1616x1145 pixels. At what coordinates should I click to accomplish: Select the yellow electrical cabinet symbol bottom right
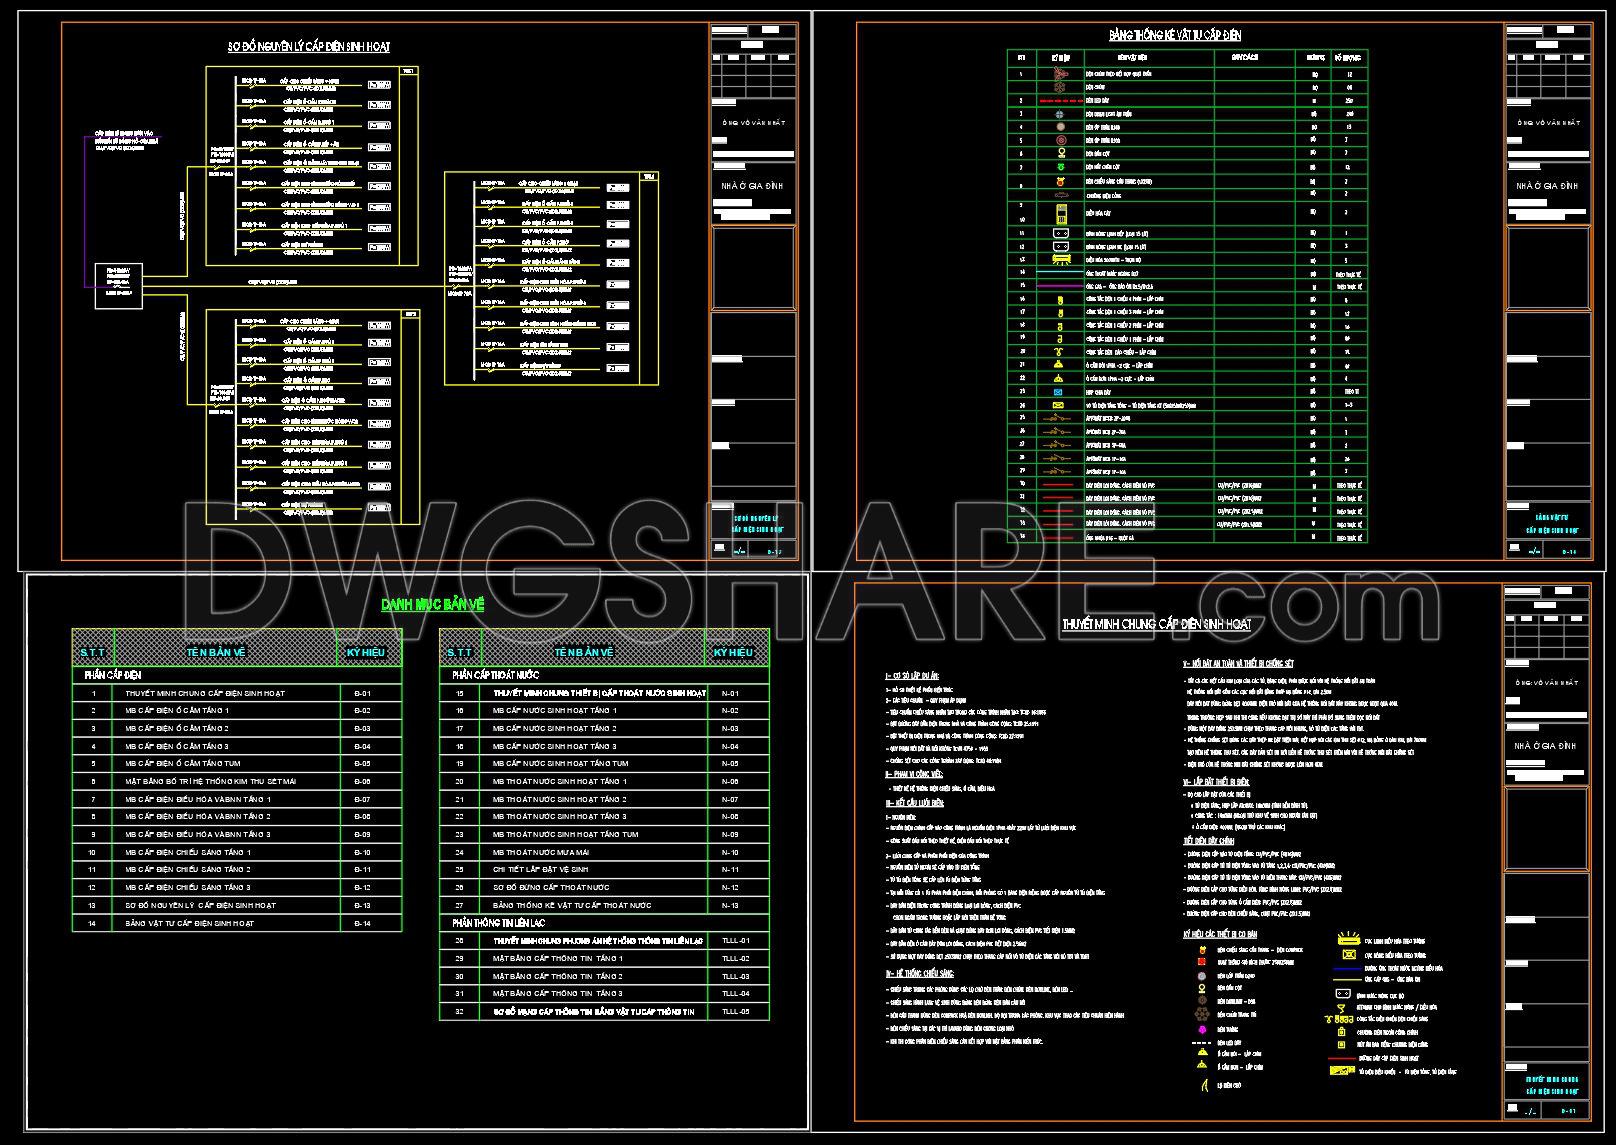click(x=1341, y=1070)
